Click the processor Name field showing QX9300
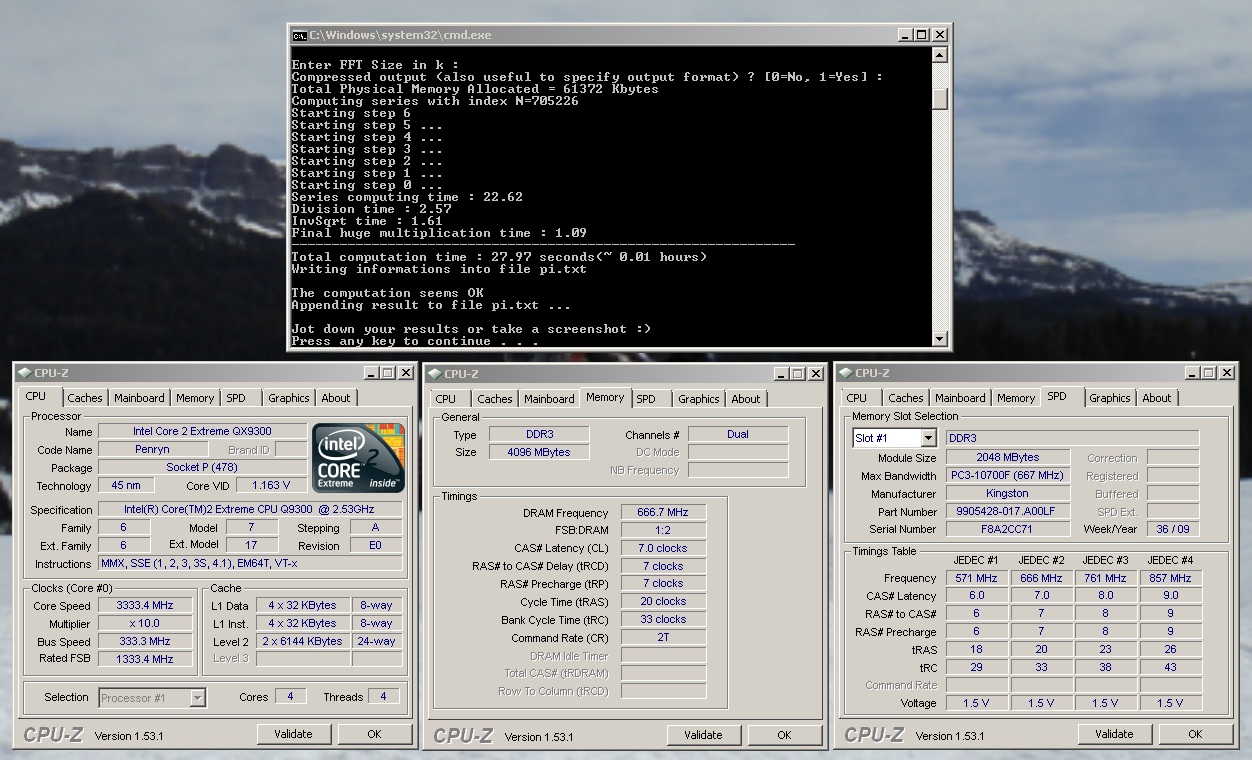Screen dimensions: 1252x760 click(x=202, y=432)
